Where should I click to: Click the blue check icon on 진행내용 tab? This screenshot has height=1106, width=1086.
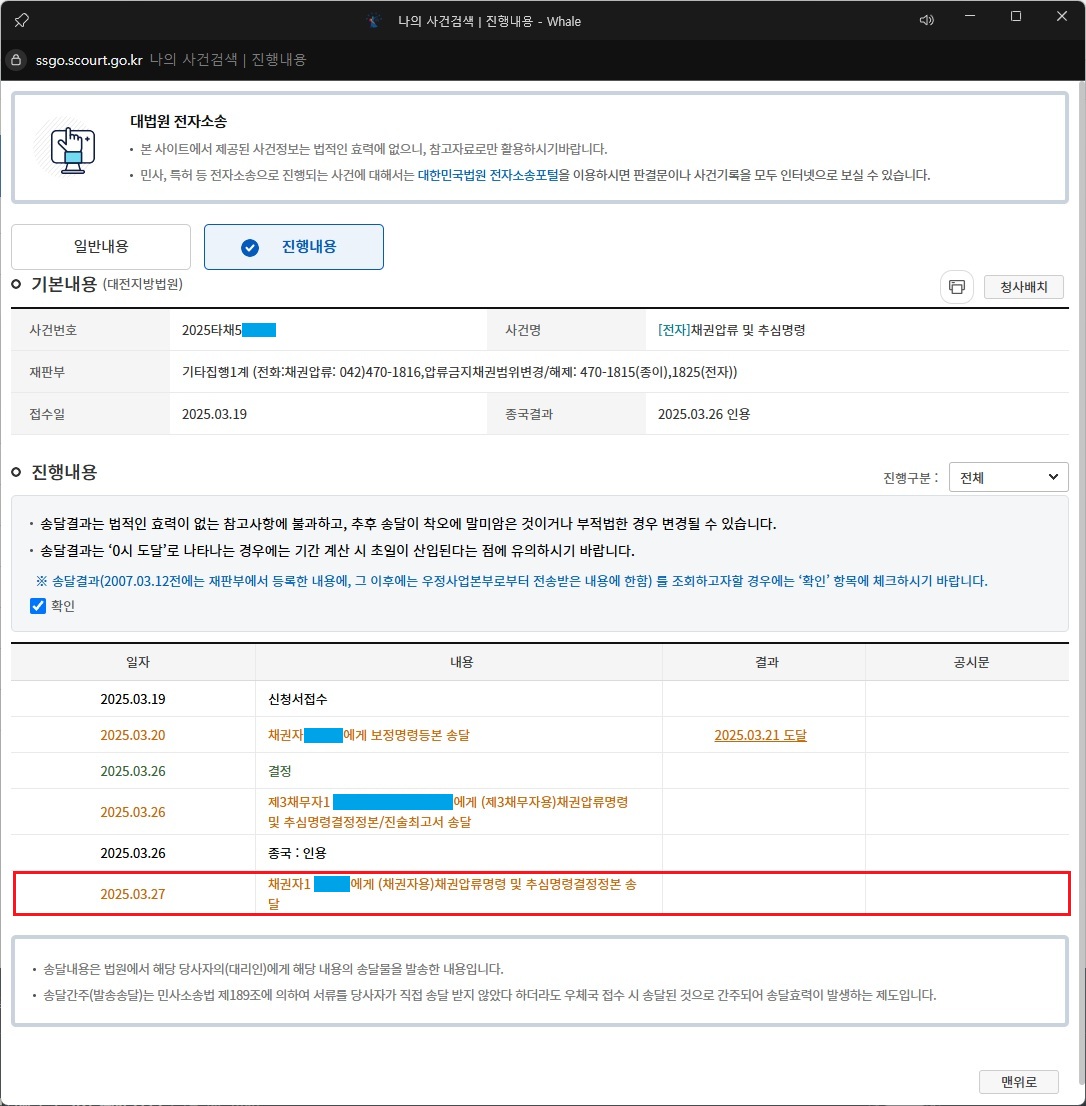tap(248, 246)
